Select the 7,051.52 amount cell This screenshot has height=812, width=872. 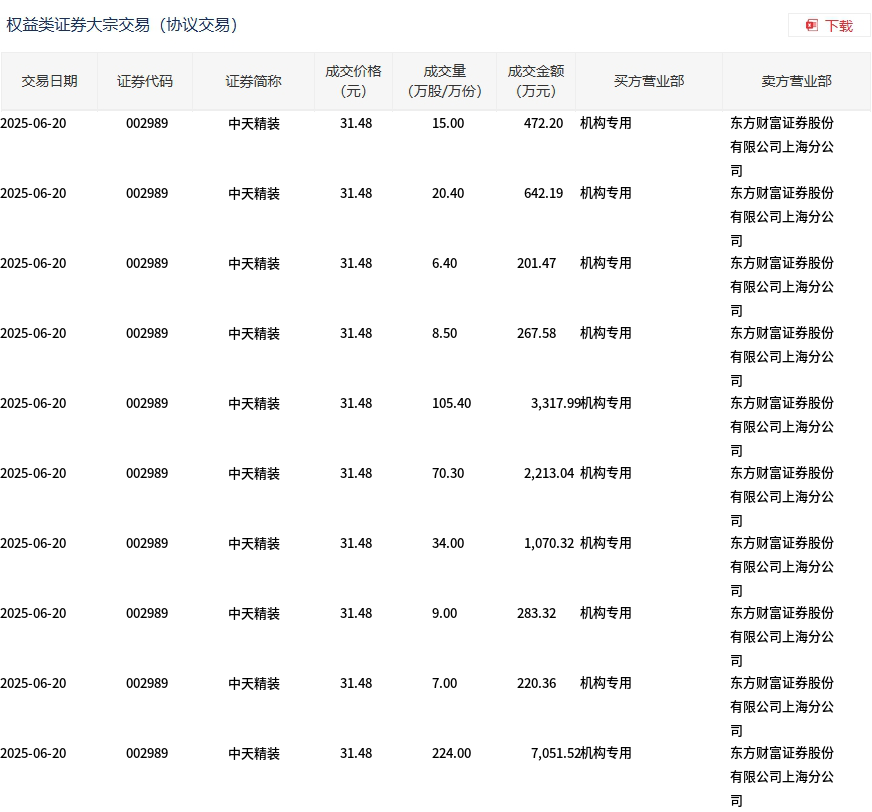(x=555, y=753)
